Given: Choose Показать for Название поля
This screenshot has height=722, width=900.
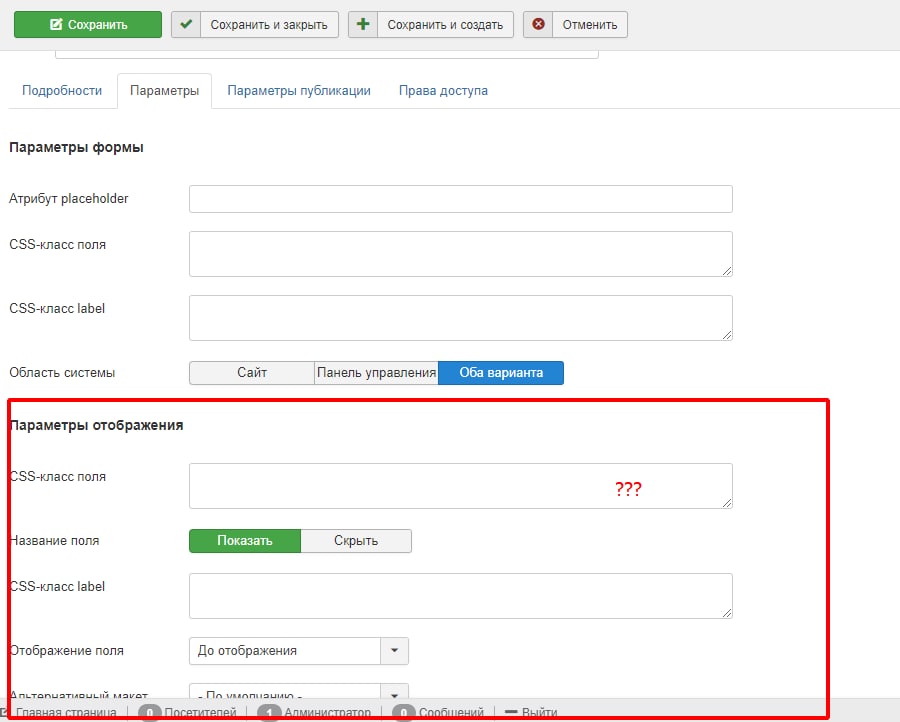Looking at the screenshot, I should point(245,541).
